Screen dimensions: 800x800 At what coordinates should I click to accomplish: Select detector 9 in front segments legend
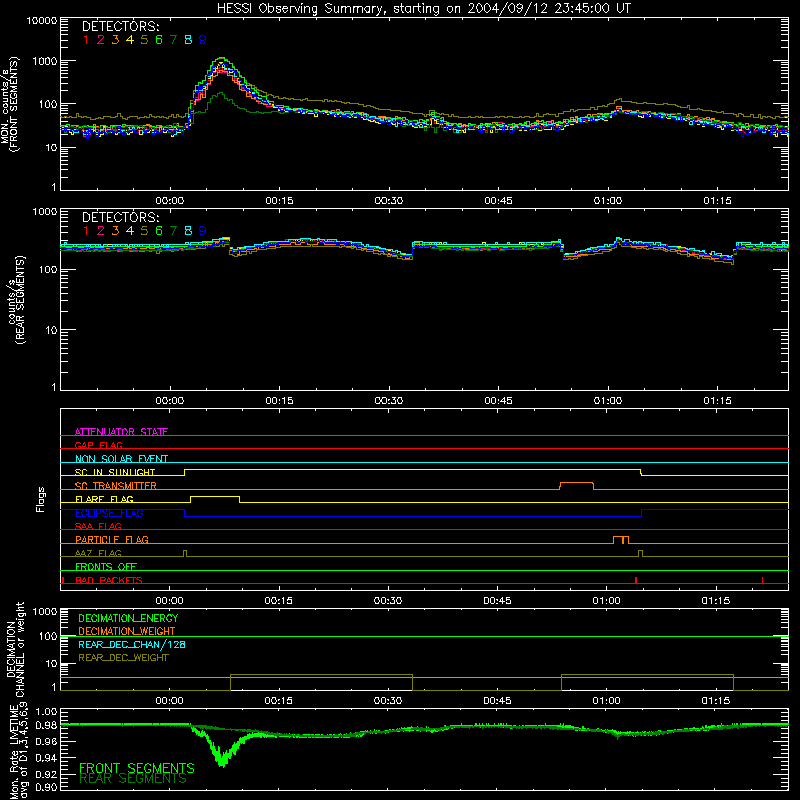[203, 40]
